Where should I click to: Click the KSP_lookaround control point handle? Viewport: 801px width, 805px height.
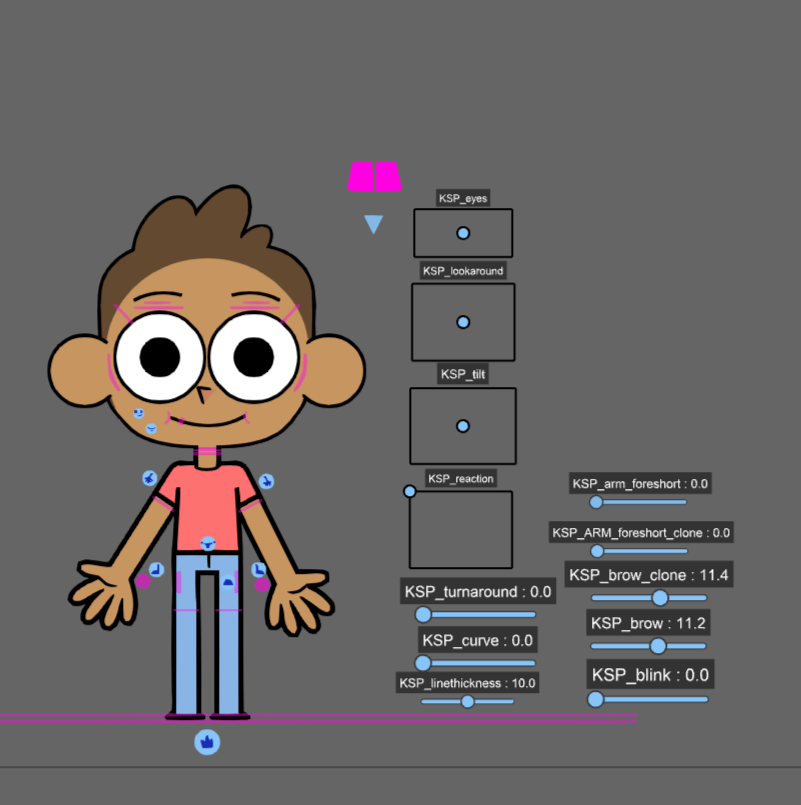point(463,322)
